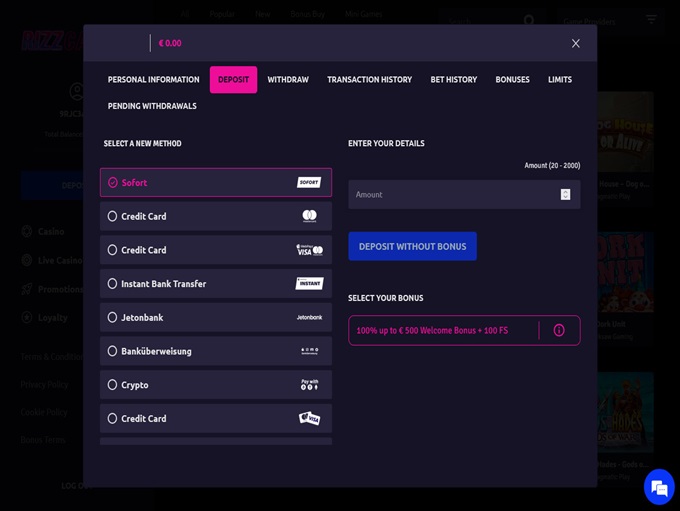Click the Amount field stepper arrows
This screenshot has width=680, height=511.
pos(565,195)
